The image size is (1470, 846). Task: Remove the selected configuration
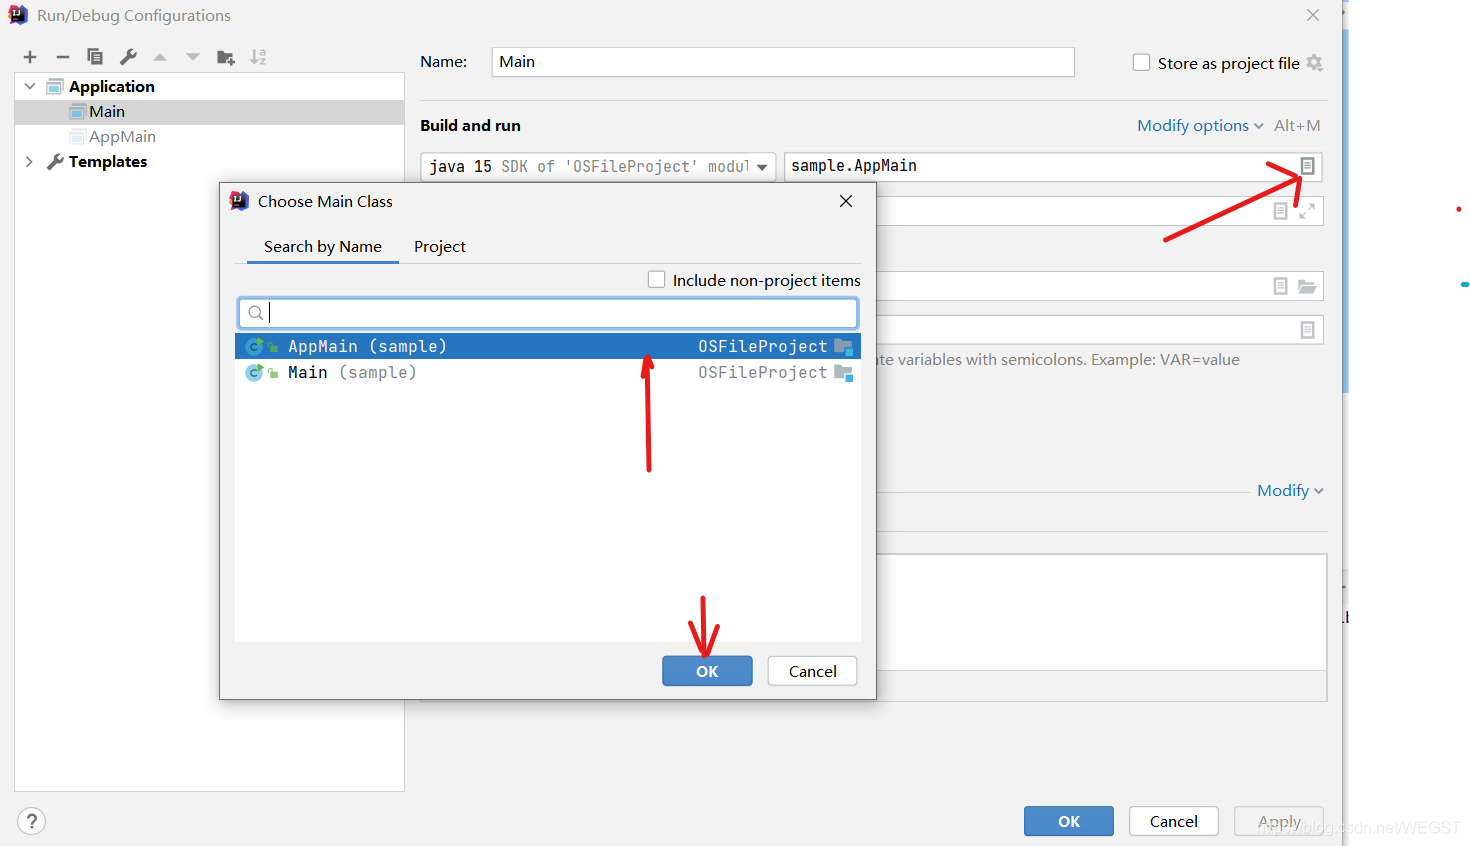point(62,57)
